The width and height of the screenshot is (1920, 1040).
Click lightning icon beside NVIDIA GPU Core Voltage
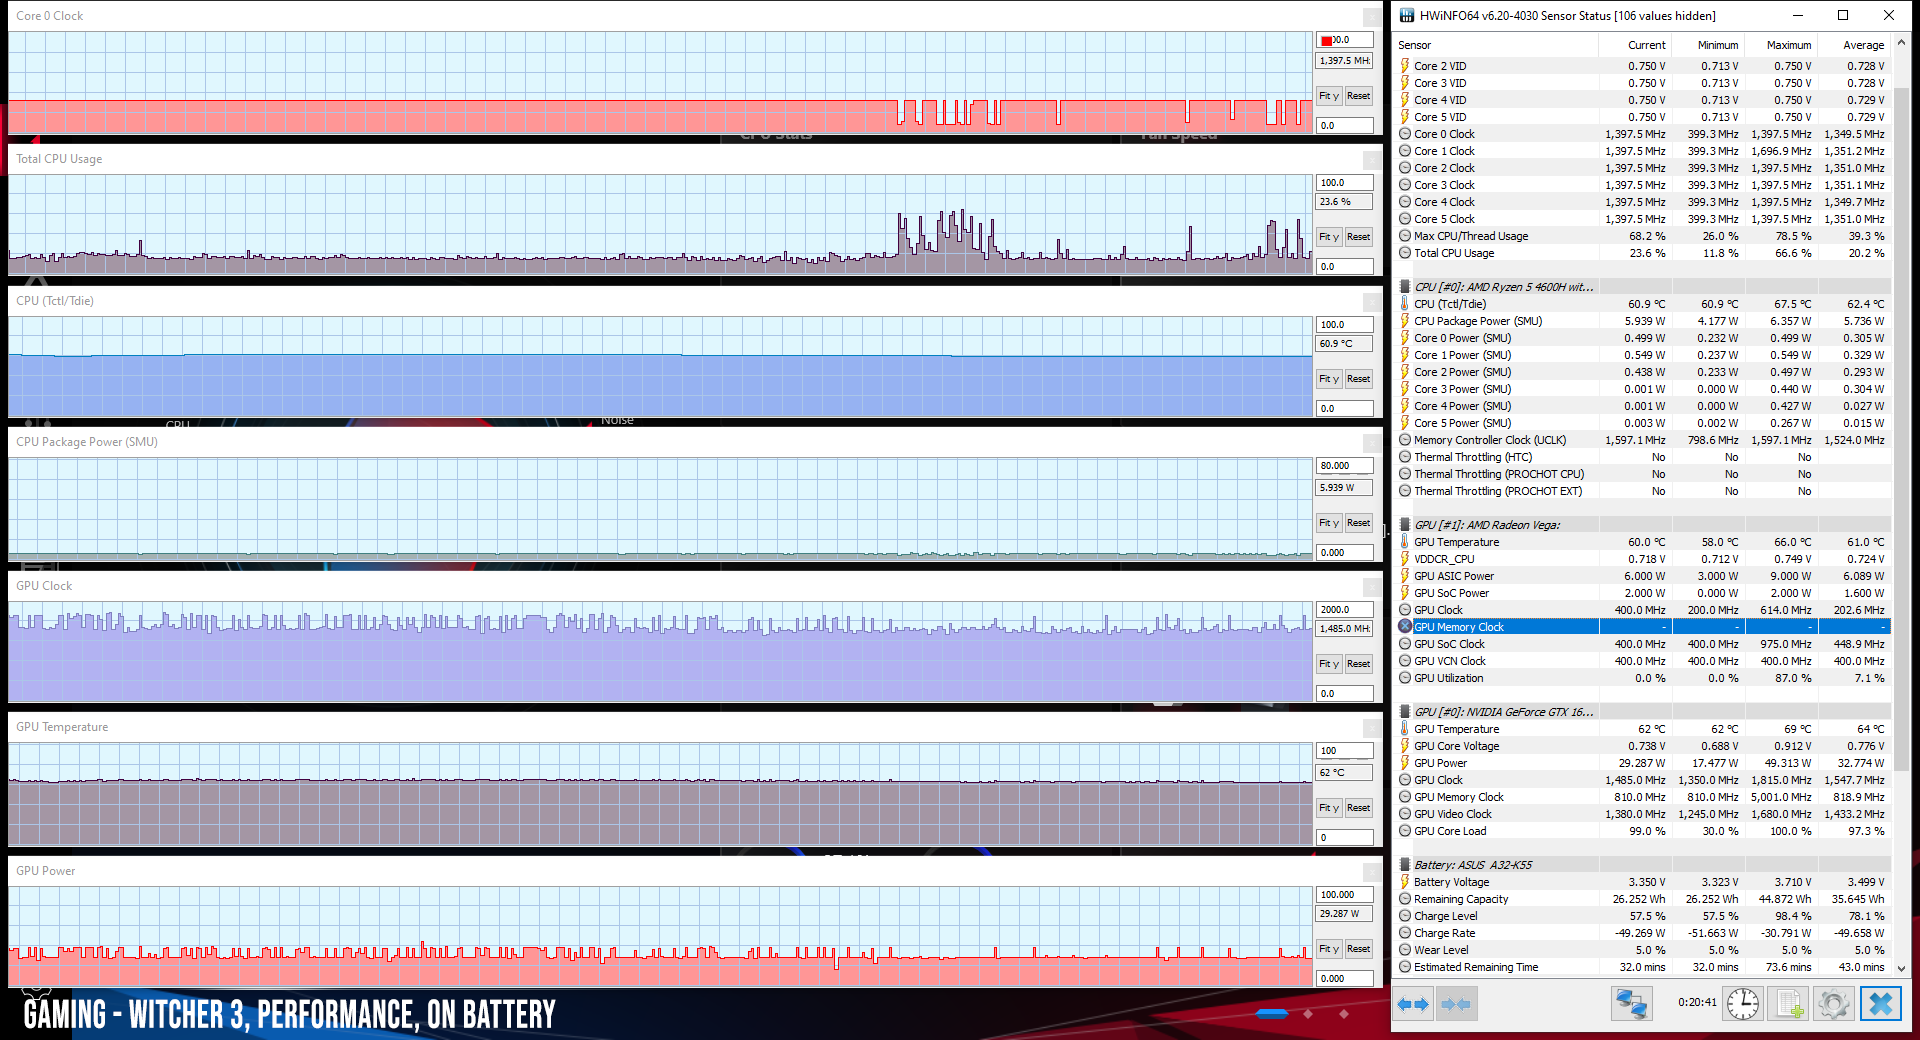click(x=1405, y=746)
